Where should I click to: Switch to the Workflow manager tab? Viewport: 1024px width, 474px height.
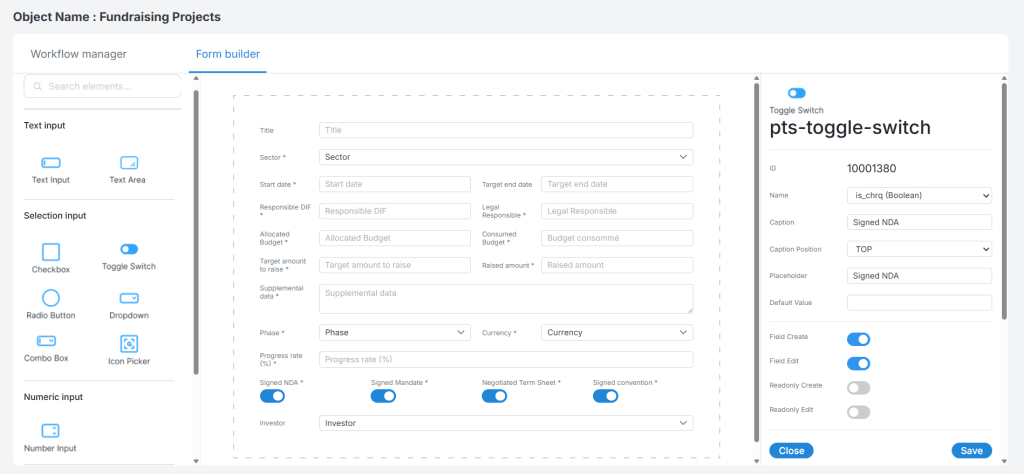coord(79,54)
